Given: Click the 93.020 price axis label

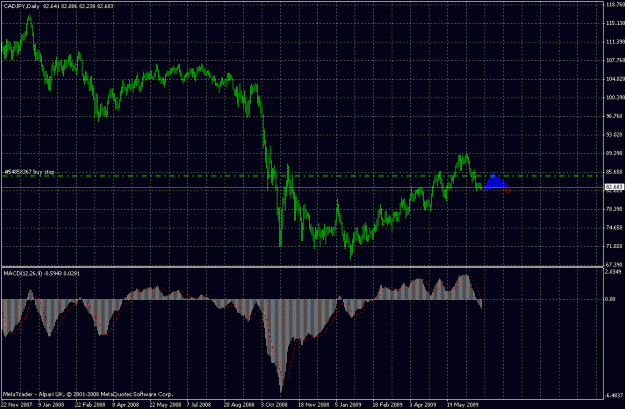Looking at the screenshot, I should point(615,135).
